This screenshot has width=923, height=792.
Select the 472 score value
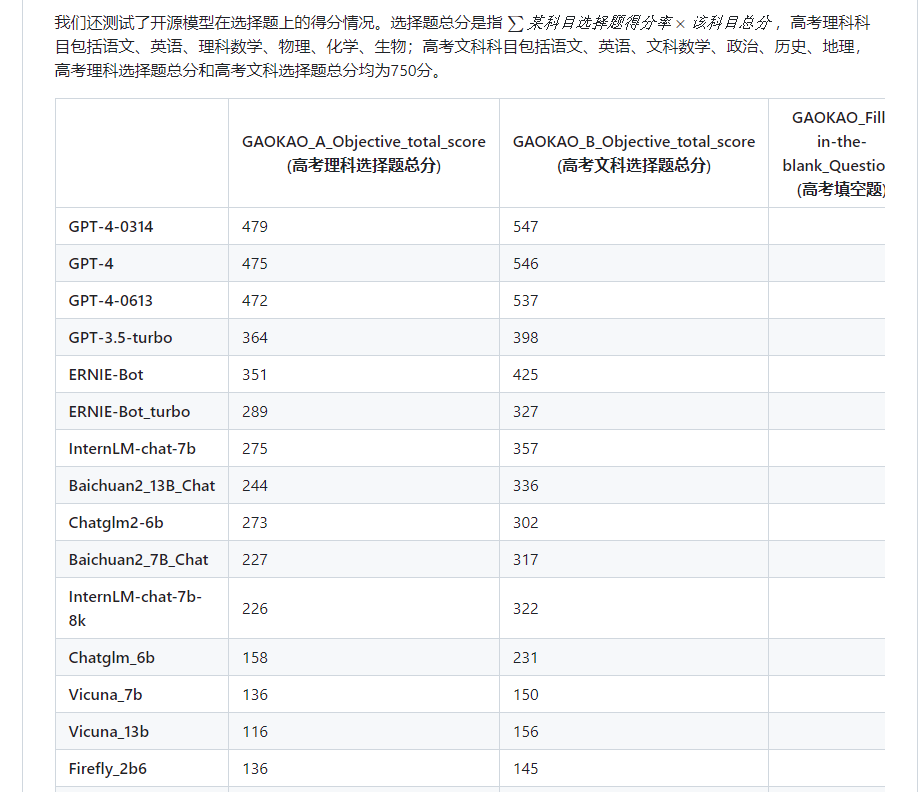(x=255, y=301)
